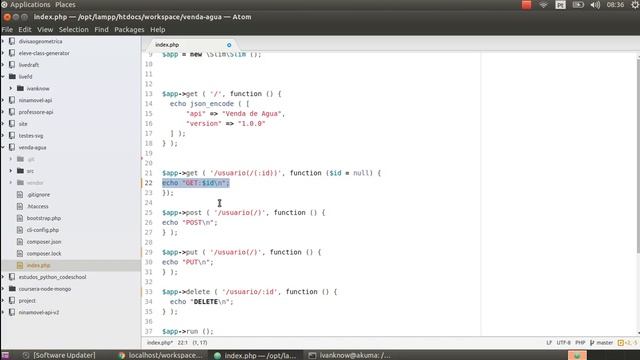This screenshot has width=640, height=360.
Task: Expand the ivanknow subfolder arrow
Action: [x=11, y=88]
